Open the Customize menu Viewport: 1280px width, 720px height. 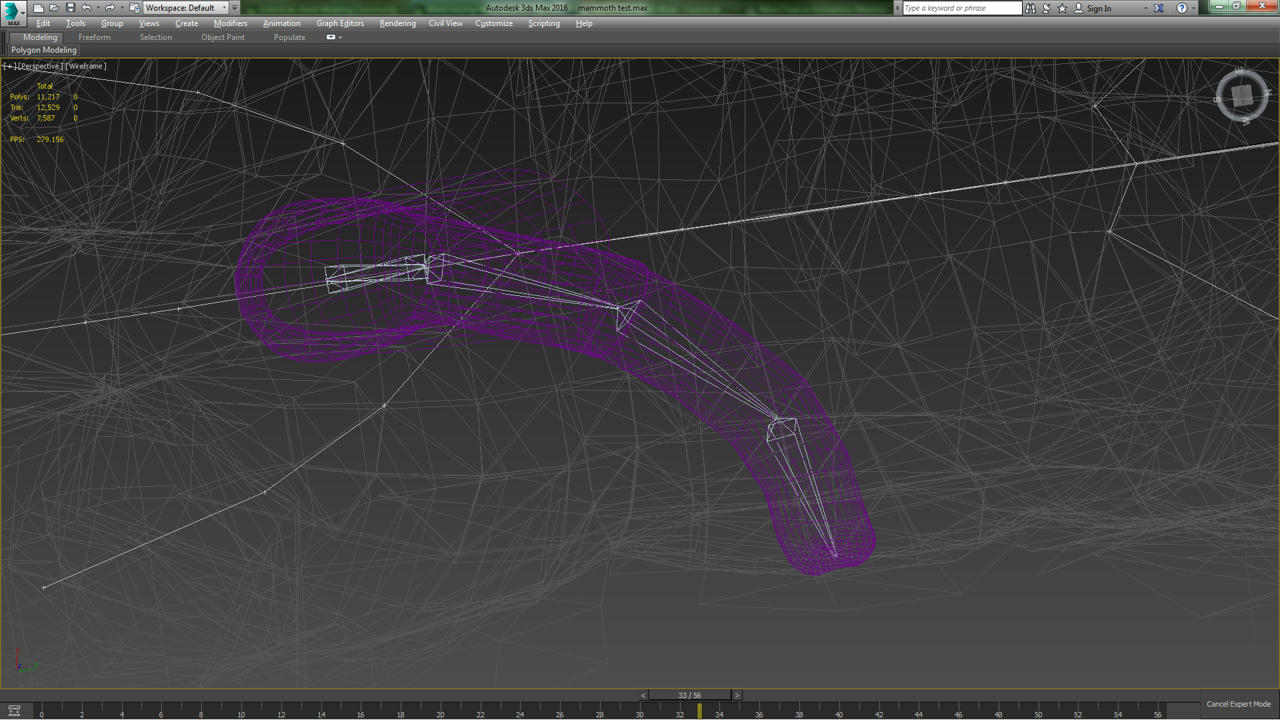click(494, 23)
